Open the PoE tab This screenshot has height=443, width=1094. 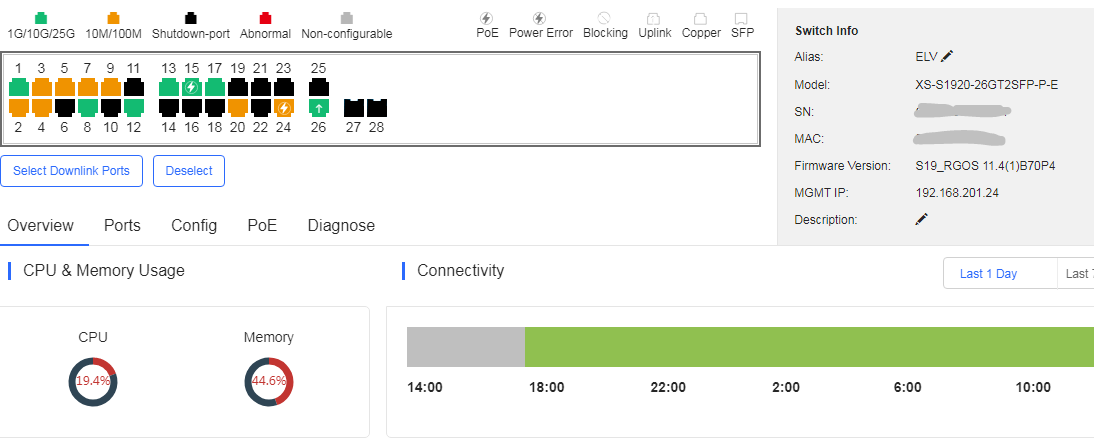[262, 225]
